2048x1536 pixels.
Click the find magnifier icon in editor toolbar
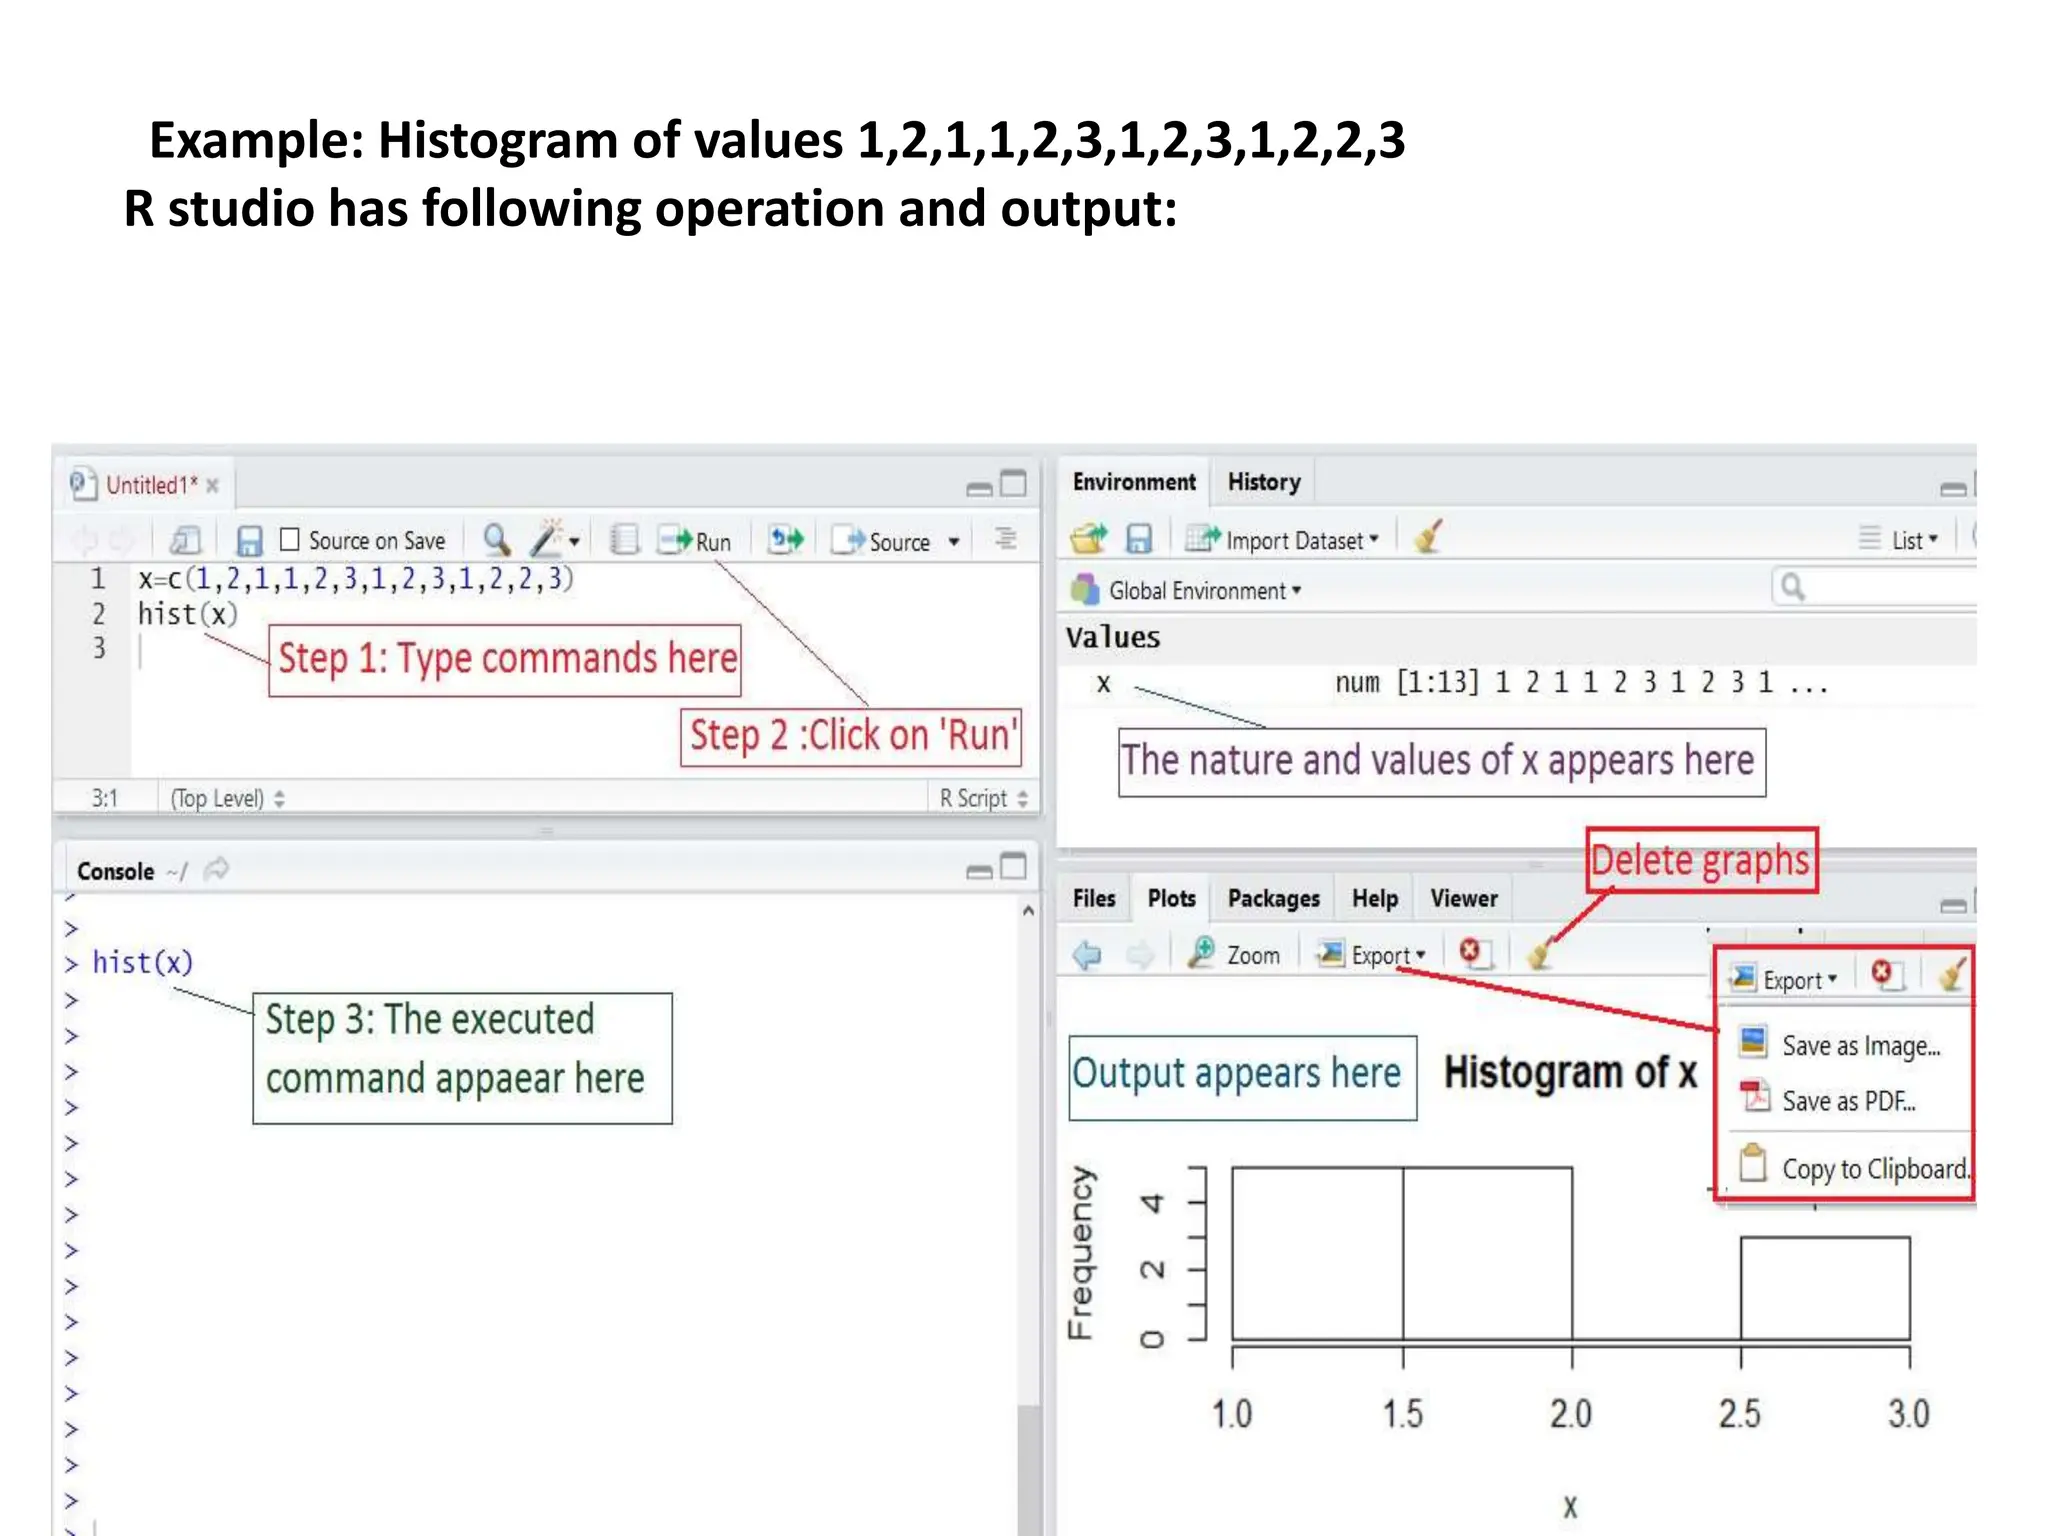pos(496,540)
